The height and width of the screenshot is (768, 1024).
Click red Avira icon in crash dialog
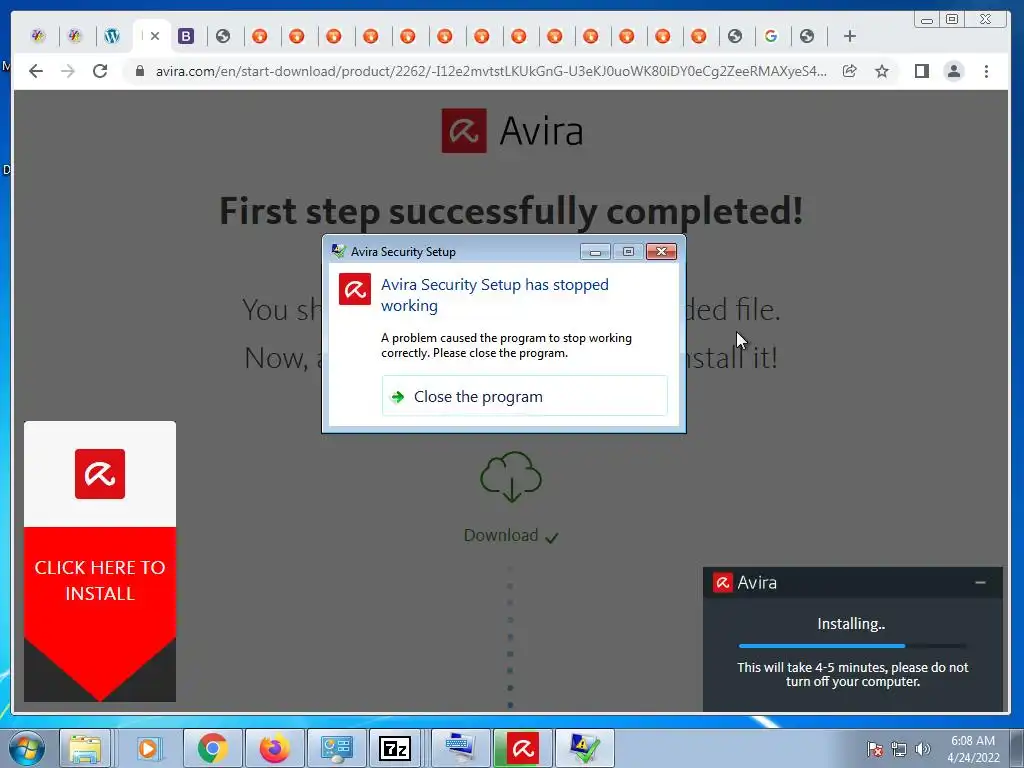click(x=355, y=289)
